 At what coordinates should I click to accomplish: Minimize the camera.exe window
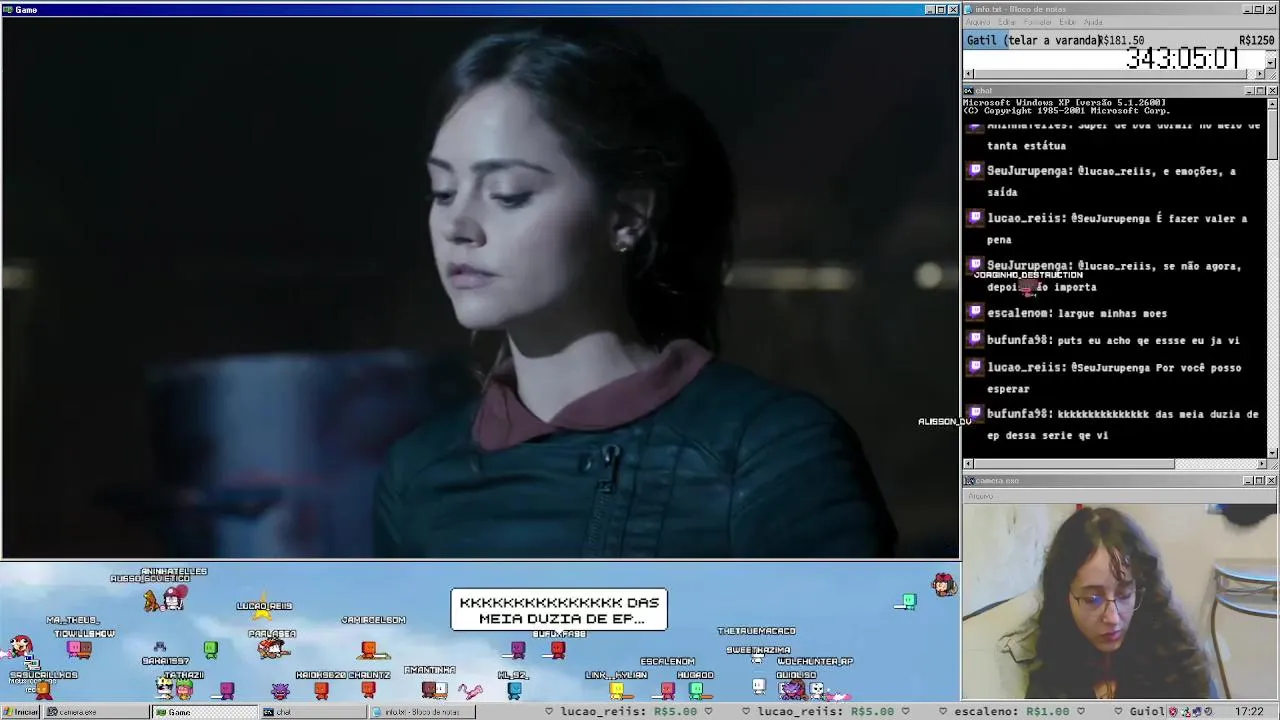click(1248, 480)
